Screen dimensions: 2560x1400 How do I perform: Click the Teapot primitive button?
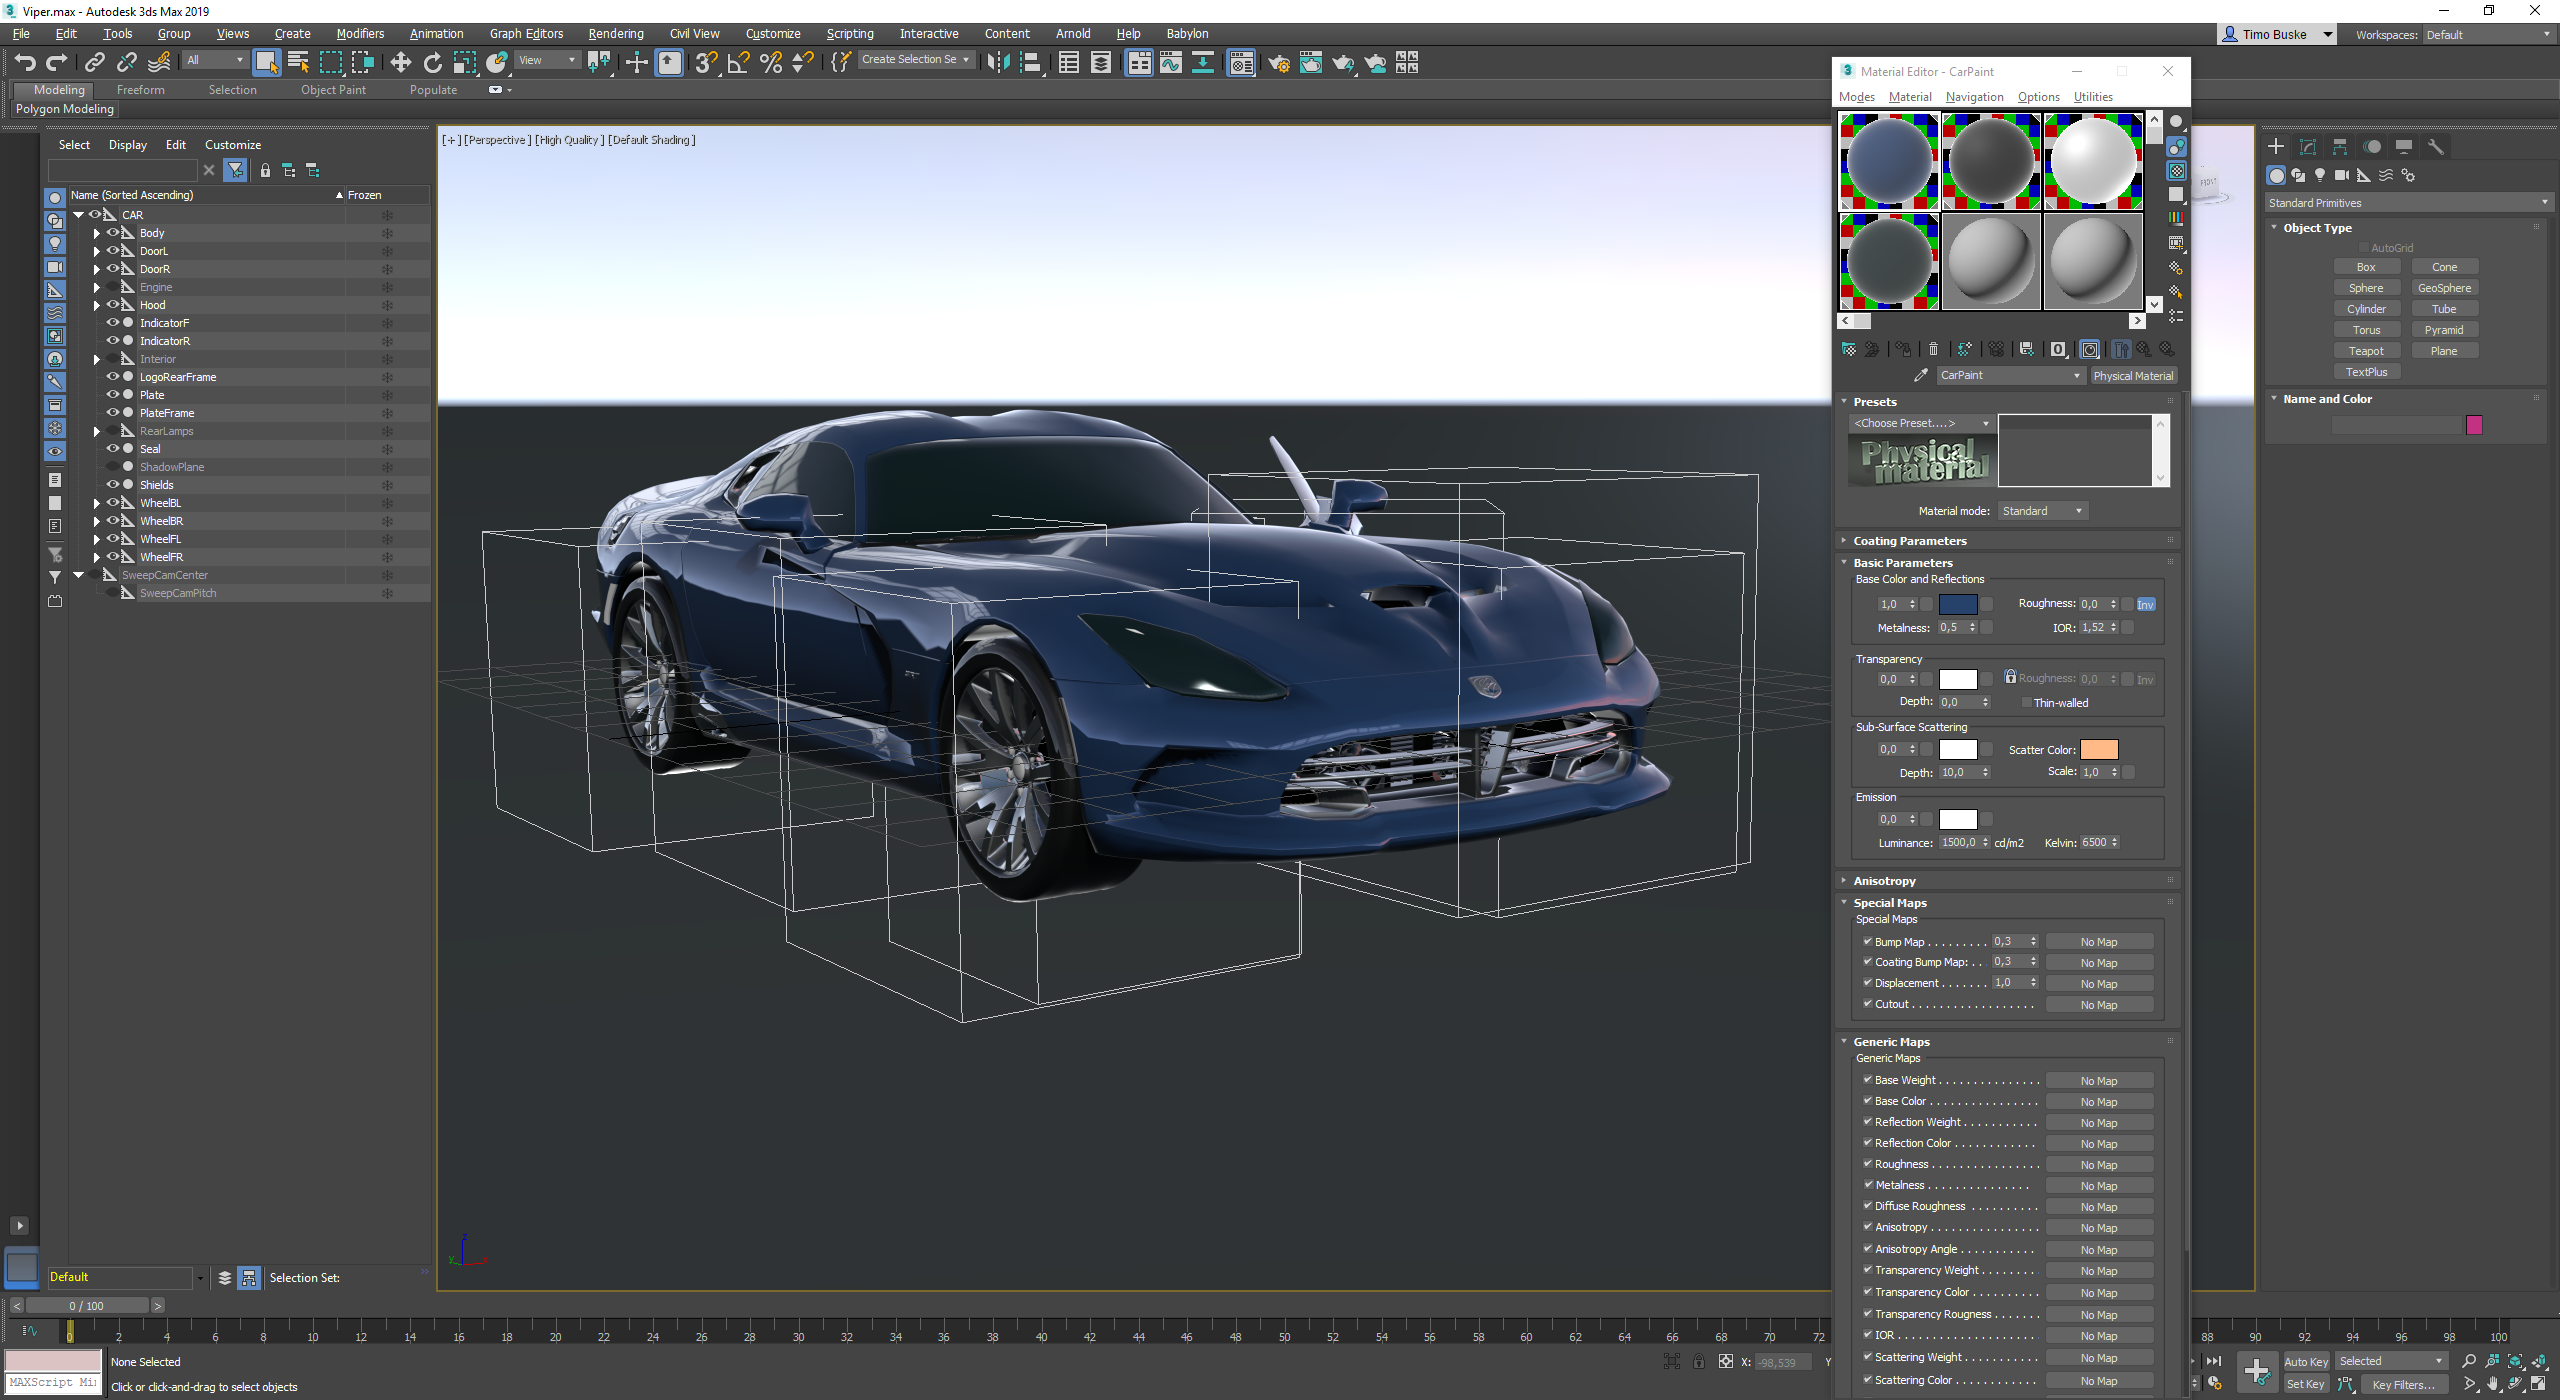point(2365,351)
